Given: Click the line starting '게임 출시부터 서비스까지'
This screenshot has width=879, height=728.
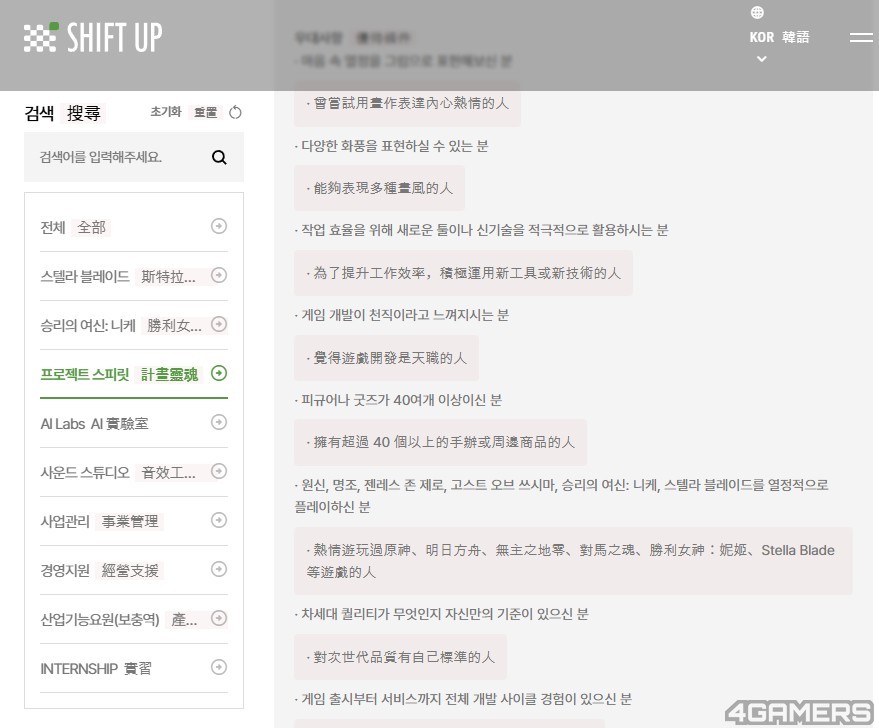Looking at the screenshot, I should point(463,699).
